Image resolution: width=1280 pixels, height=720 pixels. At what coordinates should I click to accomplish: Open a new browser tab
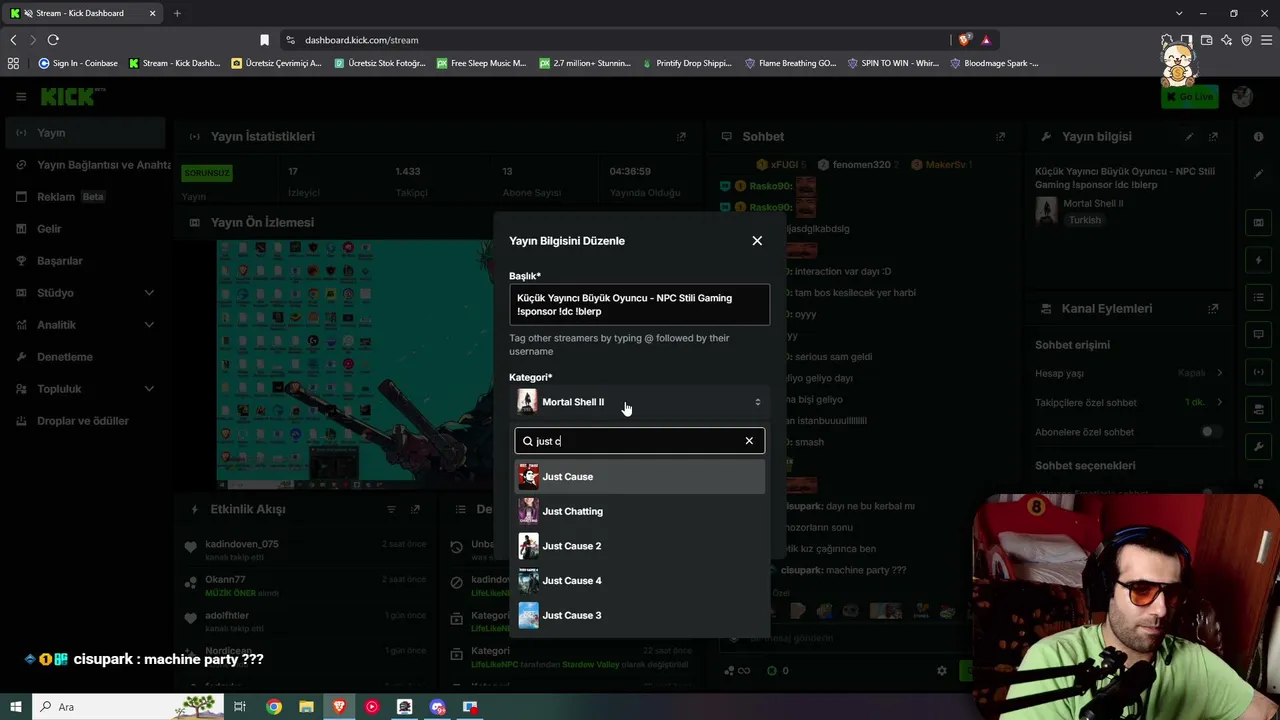pyautogui.click(x=177, y=13)
